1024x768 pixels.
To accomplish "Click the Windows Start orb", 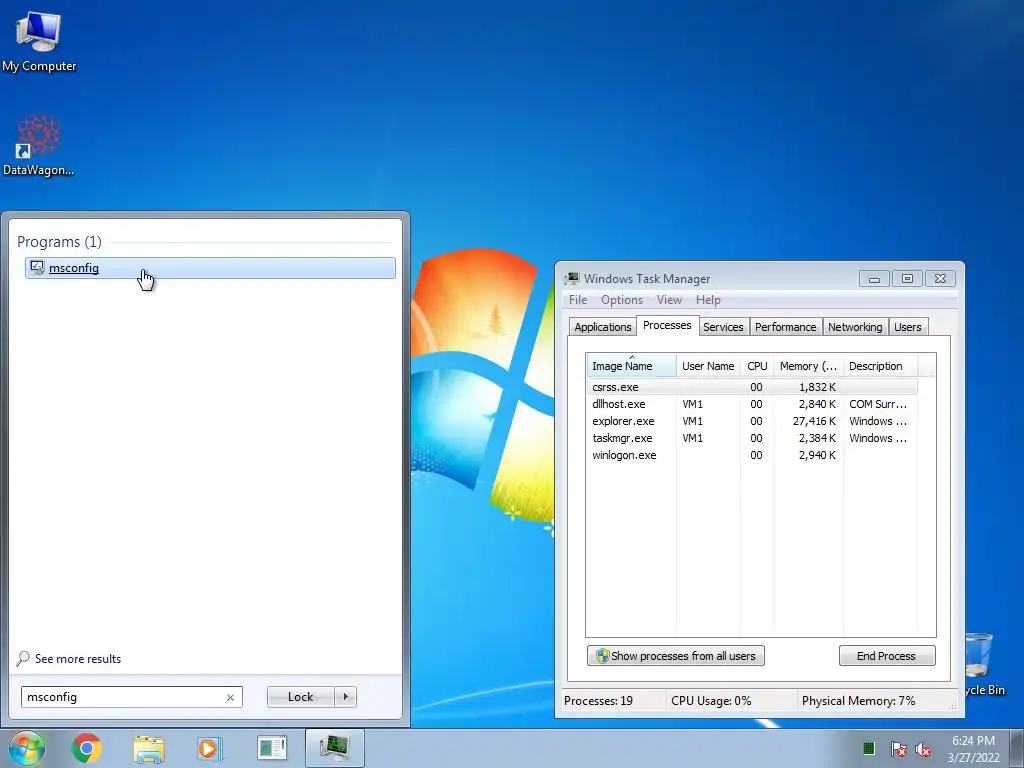I will 26,748.
